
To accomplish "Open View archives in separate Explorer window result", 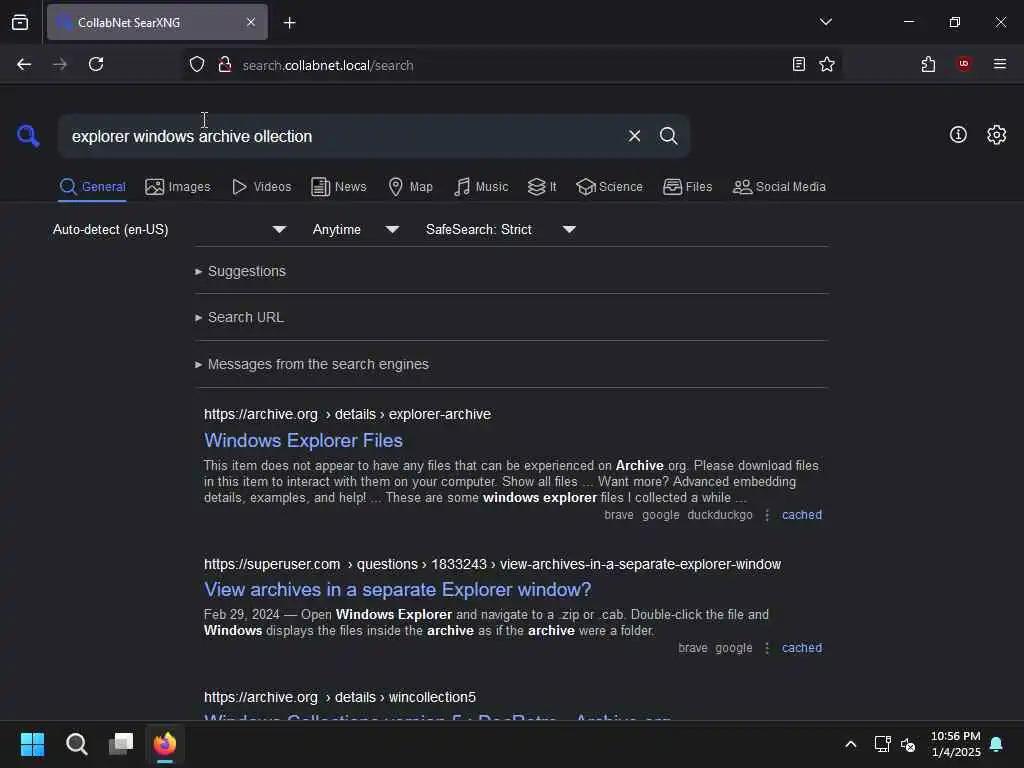I will [397, 590].
